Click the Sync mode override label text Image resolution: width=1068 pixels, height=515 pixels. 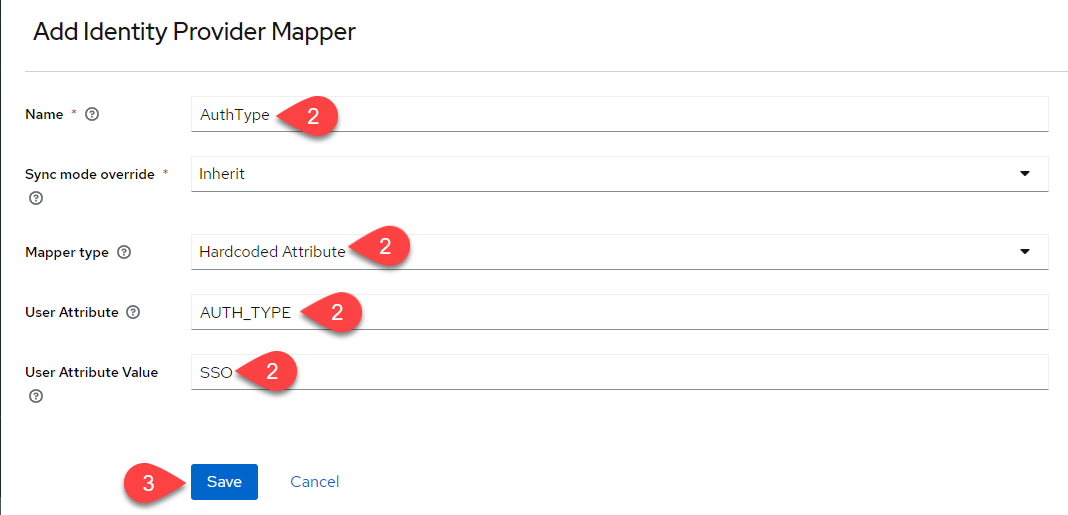90,174
